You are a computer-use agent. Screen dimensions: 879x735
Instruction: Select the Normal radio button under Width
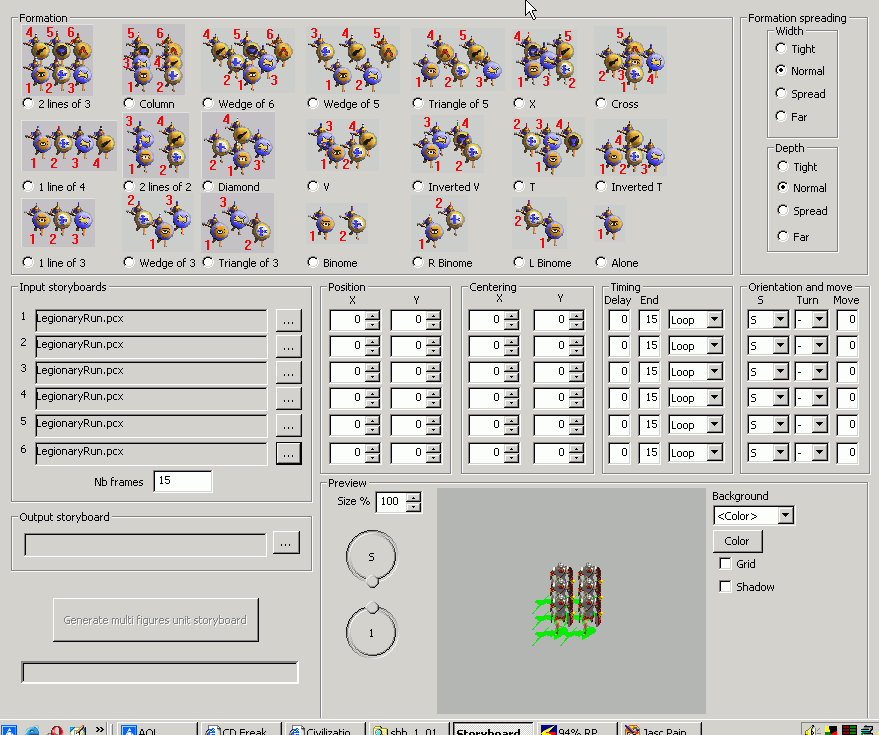point(781,70)
